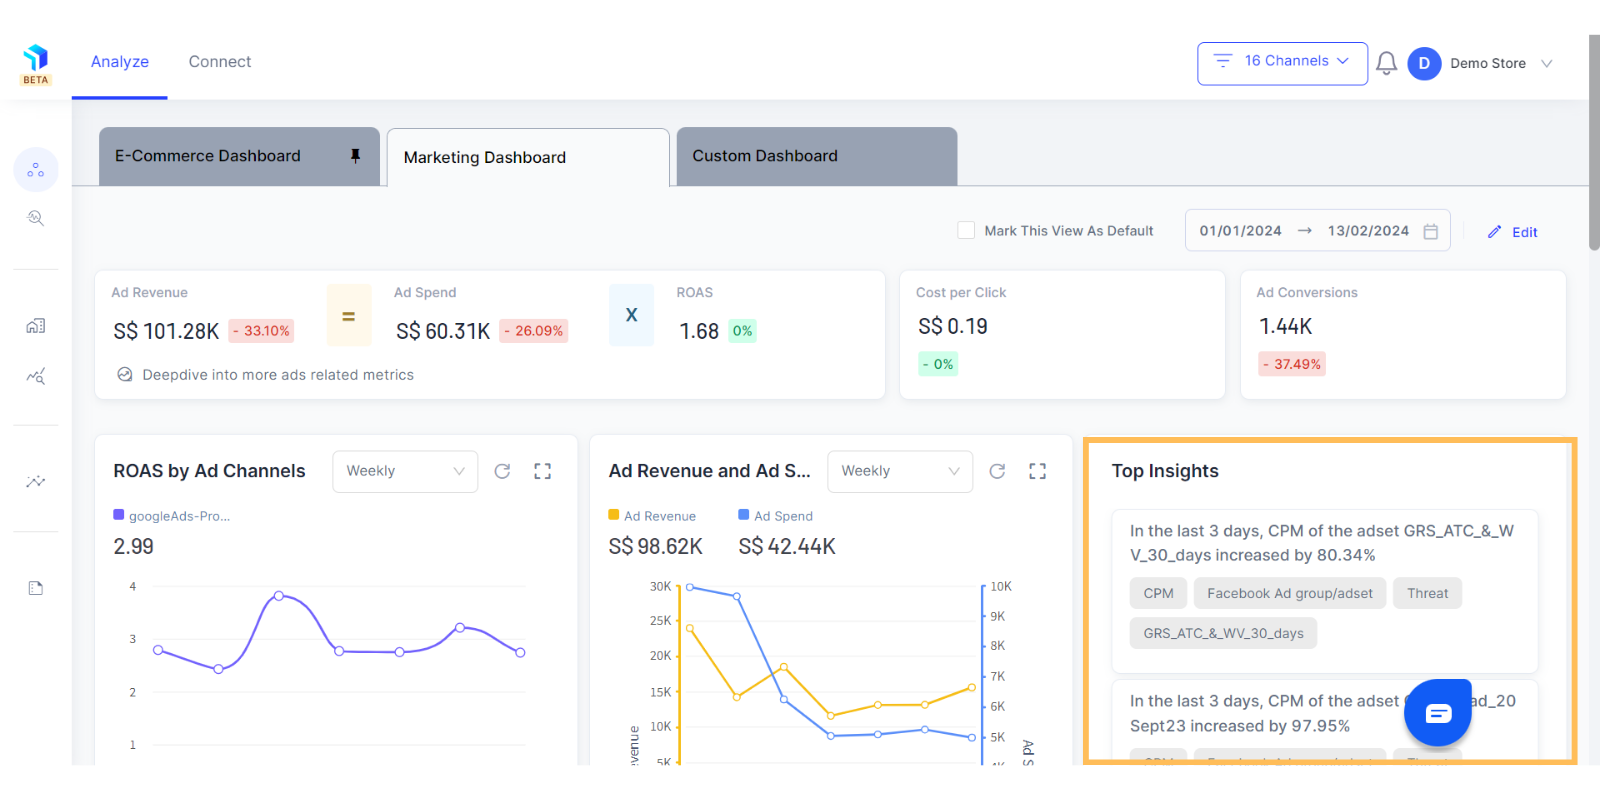
Task: Click the Threat tag in first insight
Action: coord(1427,593)
